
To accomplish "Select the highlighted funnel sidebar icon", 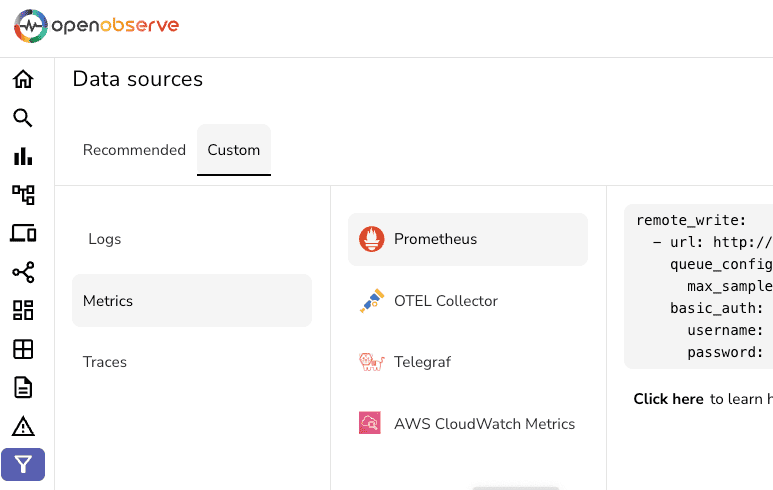I will (x=23, y=464).
